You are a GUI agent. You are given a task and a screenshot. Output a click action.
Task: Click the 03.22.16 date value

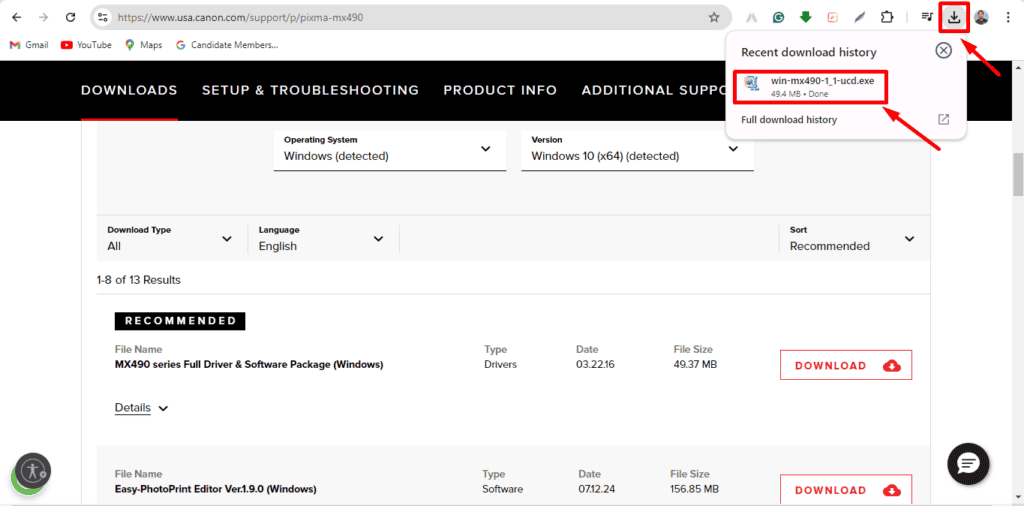tap(595, 364)
